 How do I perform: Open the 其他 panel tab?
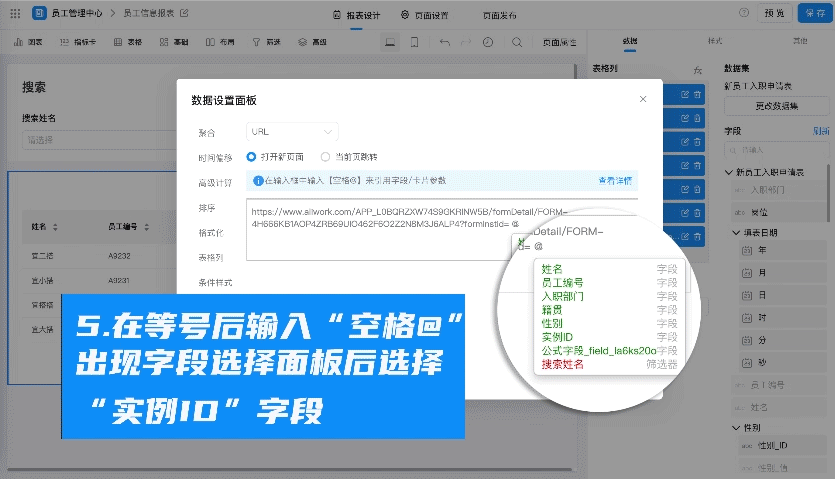(x=800, y=40)
